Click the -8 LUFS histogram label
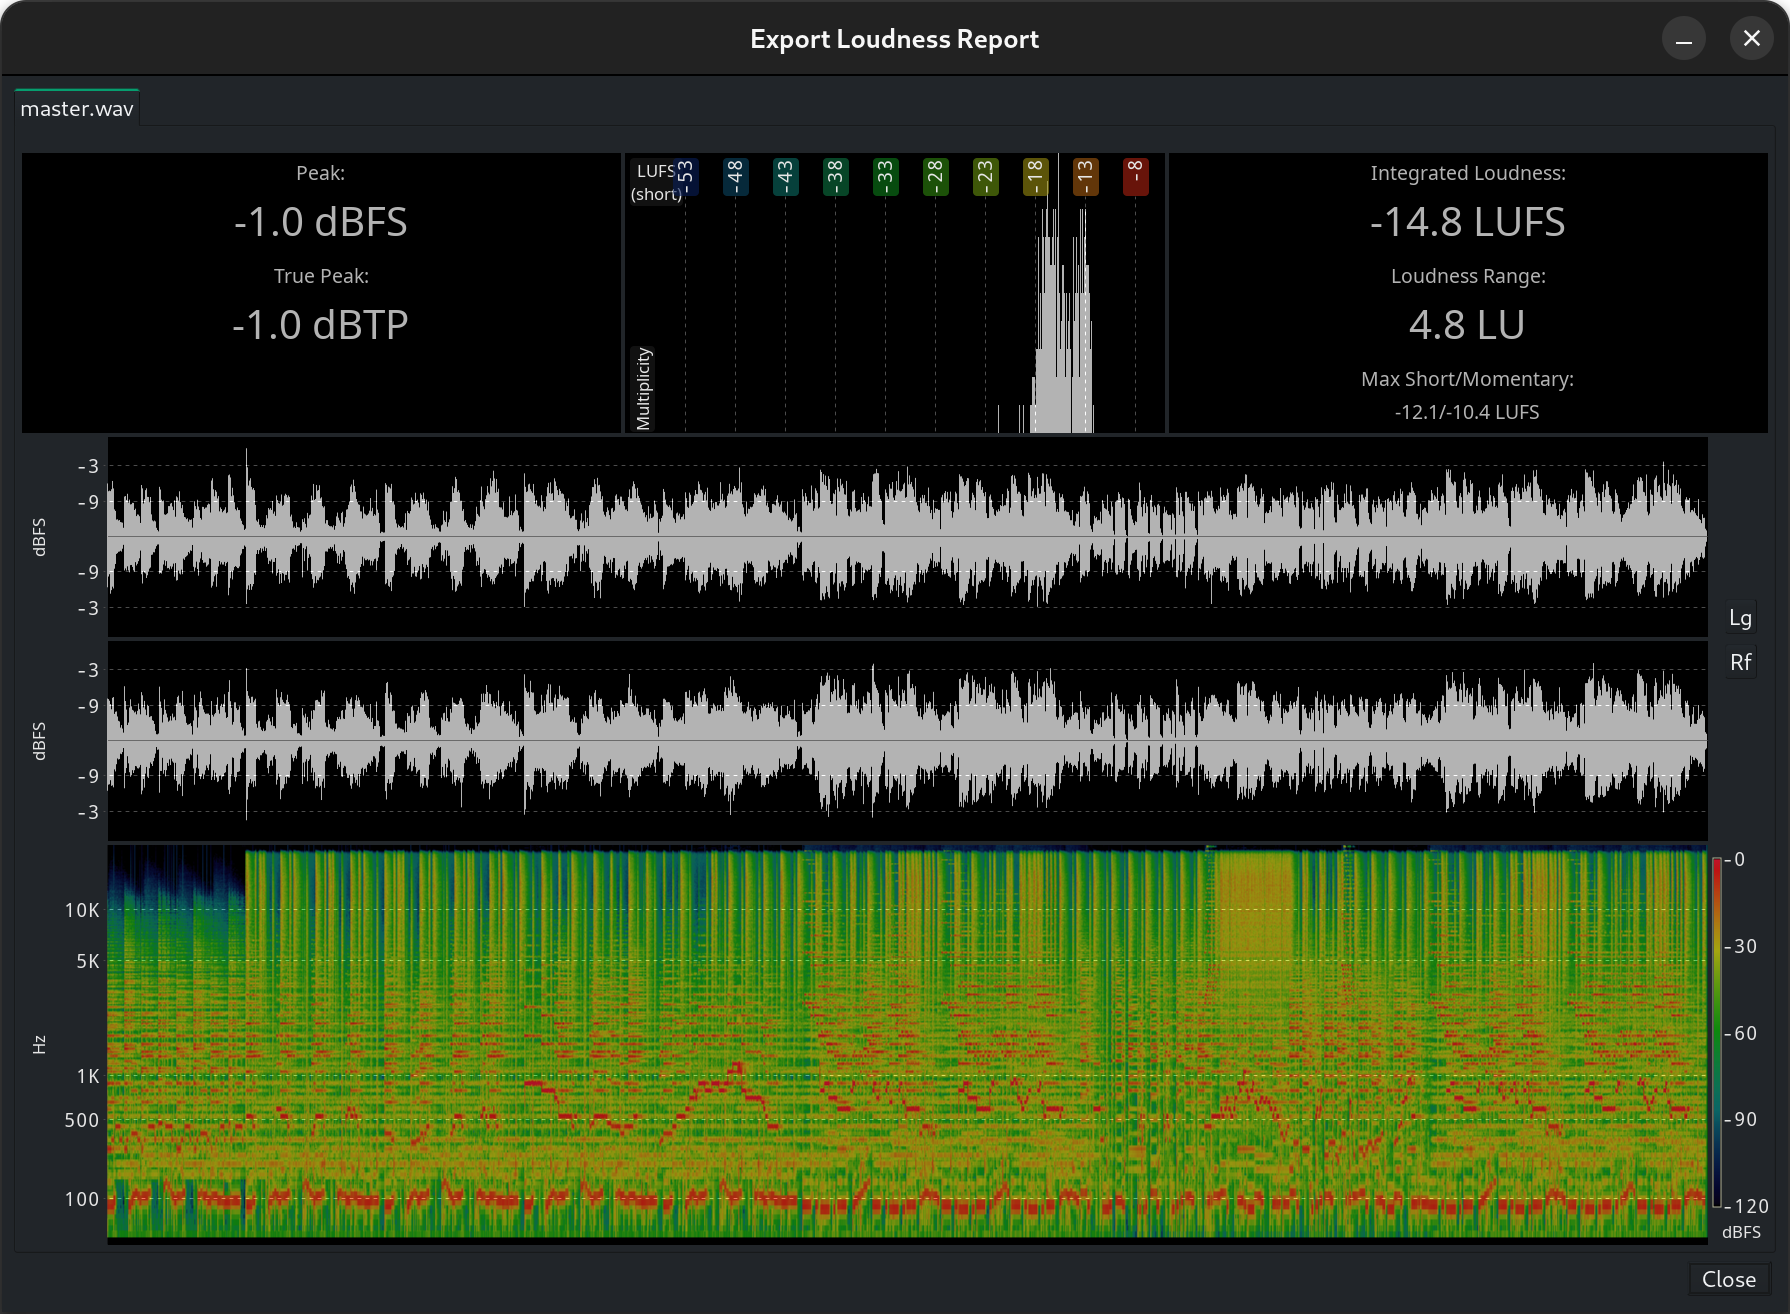 coord(1135,177)
